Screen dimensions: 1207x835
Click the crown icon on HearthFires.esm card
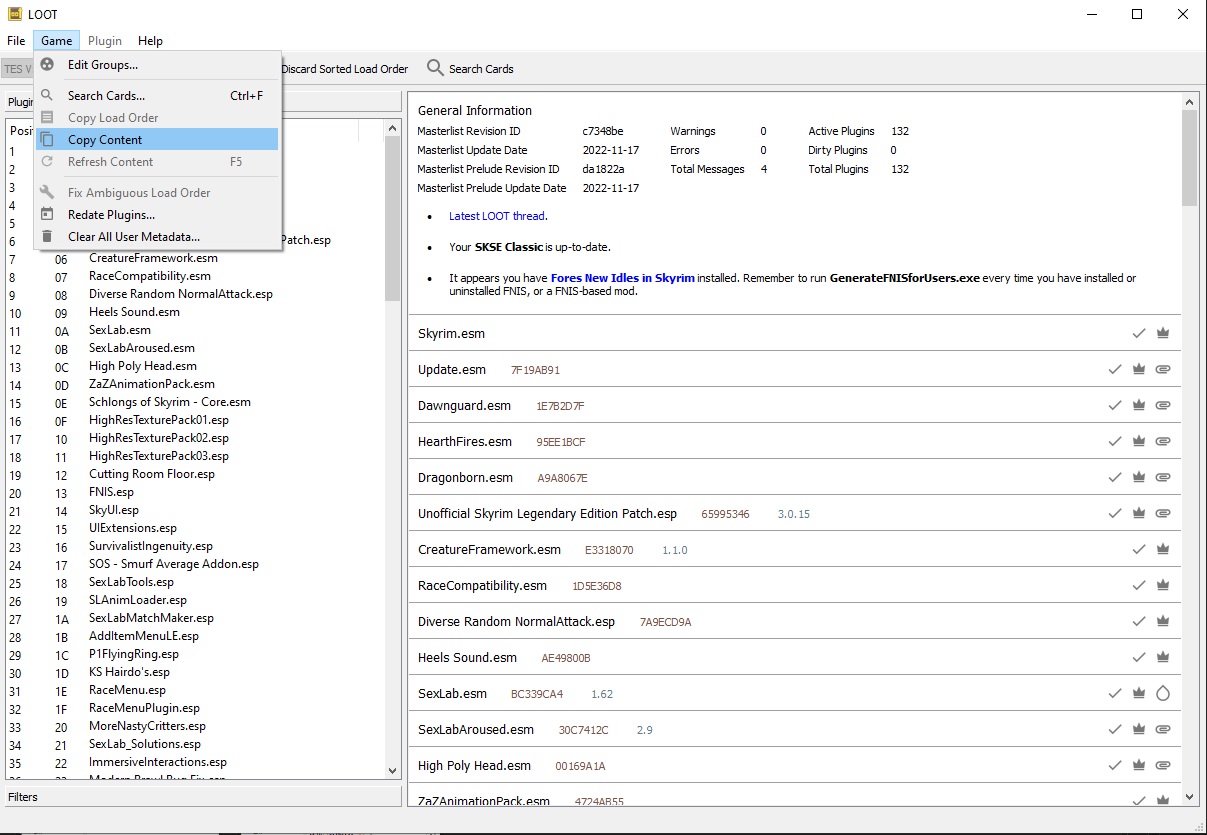pyautogui.click(x=1138, y=441)
